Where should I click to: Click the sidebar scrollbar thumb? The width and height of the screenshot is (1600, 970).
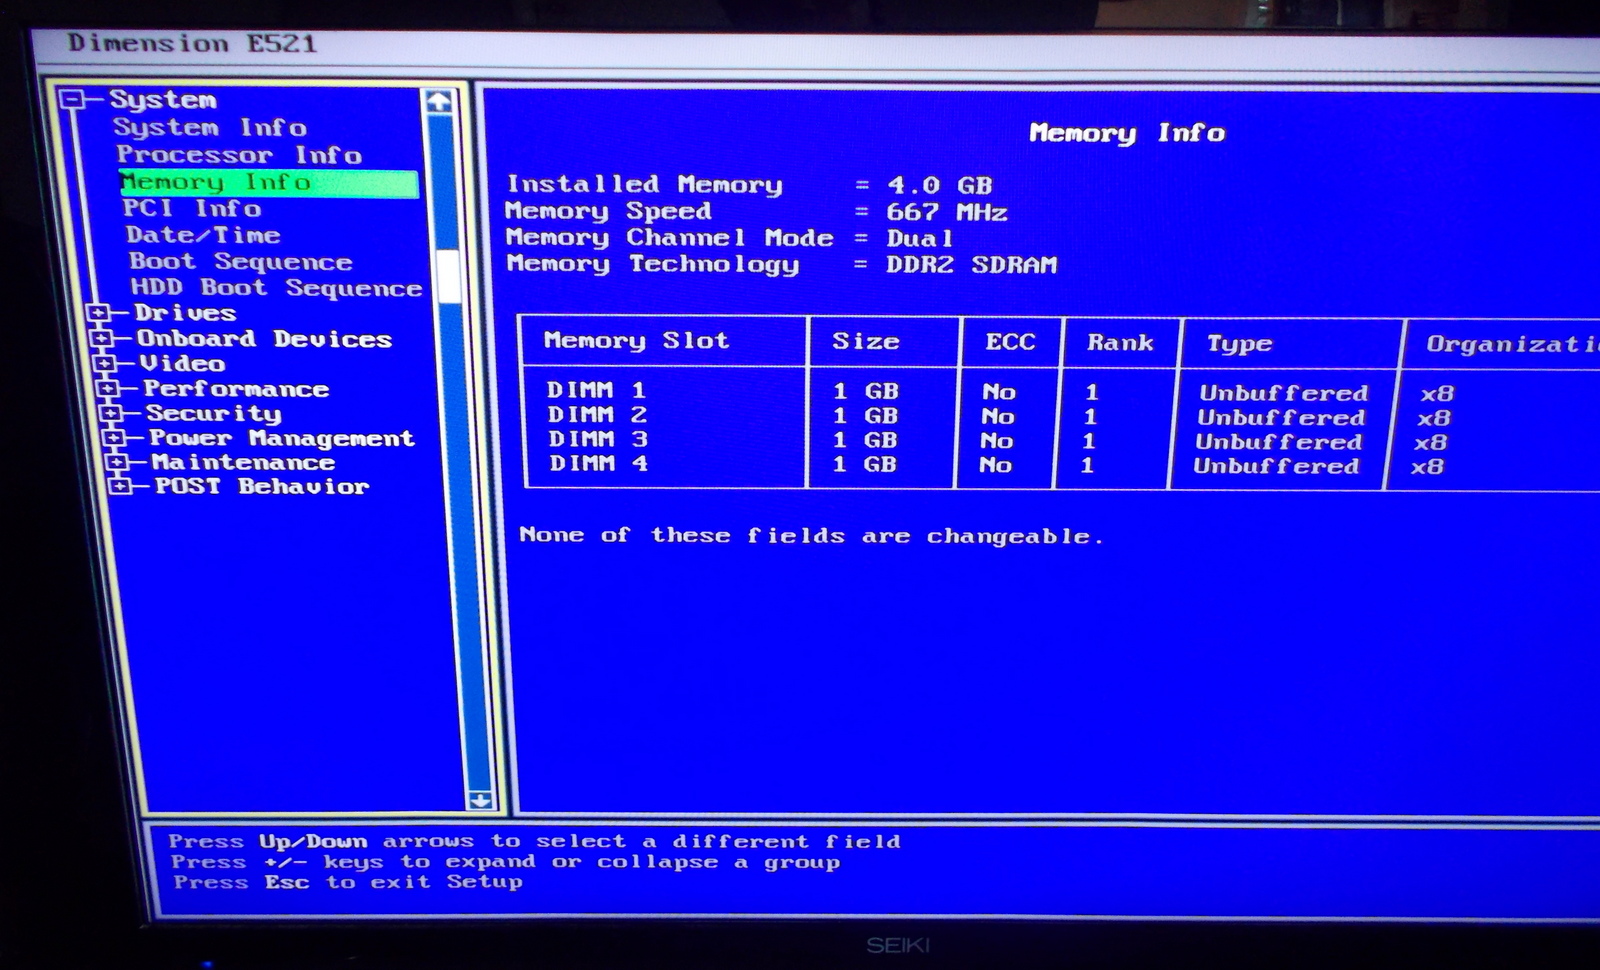[448, 274]
